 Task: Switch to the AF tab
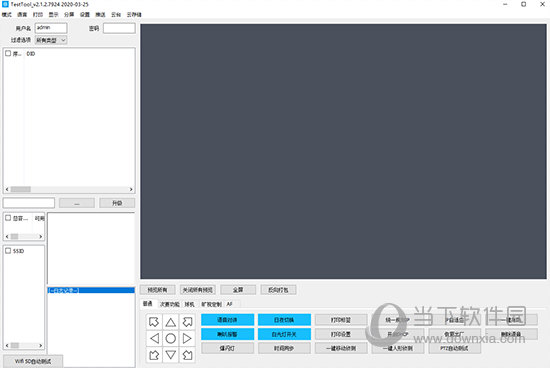click(x=230, y=304)
